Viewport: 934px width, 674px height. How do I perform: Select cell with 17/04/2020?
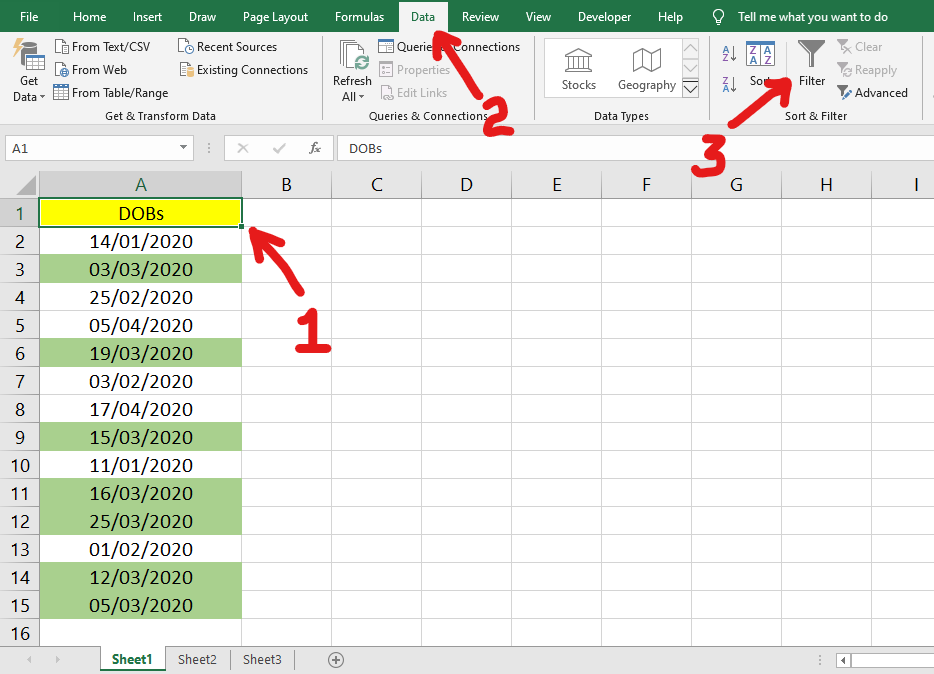[x=141, y=409]
